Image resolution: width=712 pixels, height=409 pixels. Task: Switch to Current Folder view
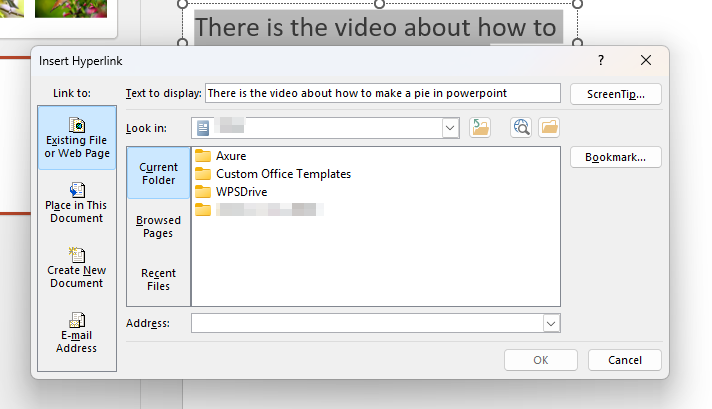(158, 174)
